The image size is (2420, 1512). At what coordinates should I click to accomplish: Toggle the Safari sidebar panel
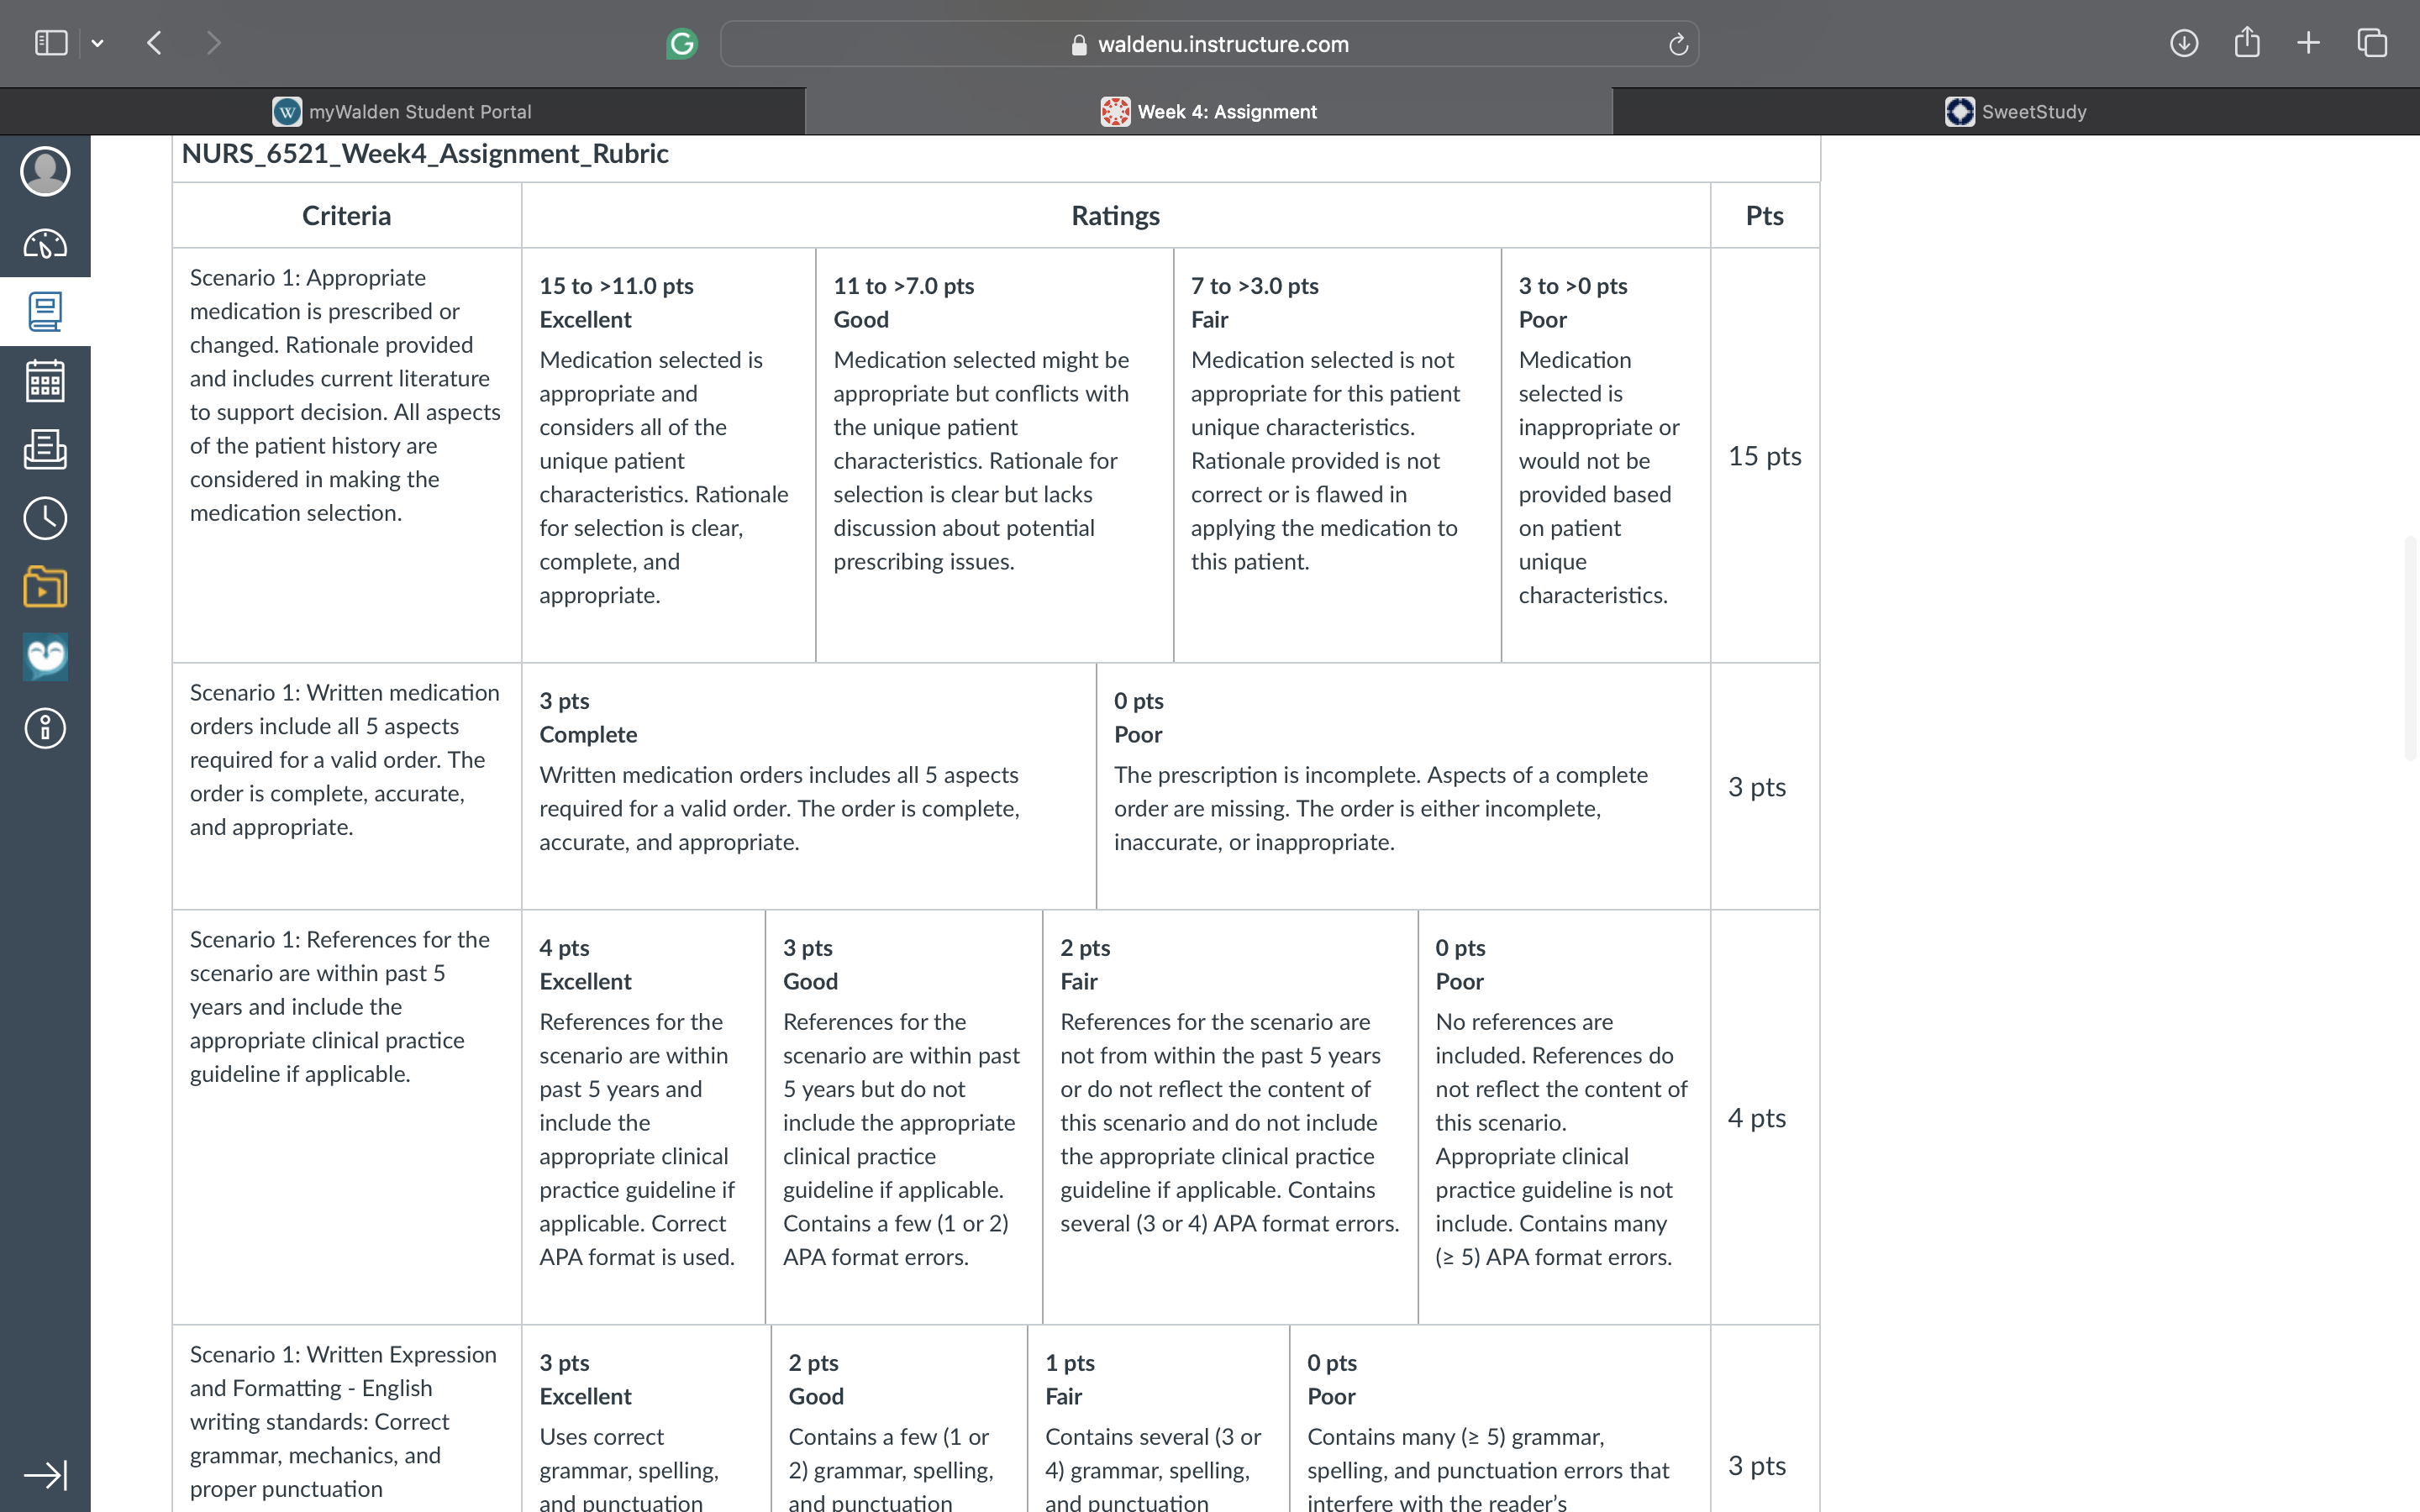(x=51, y=43)
